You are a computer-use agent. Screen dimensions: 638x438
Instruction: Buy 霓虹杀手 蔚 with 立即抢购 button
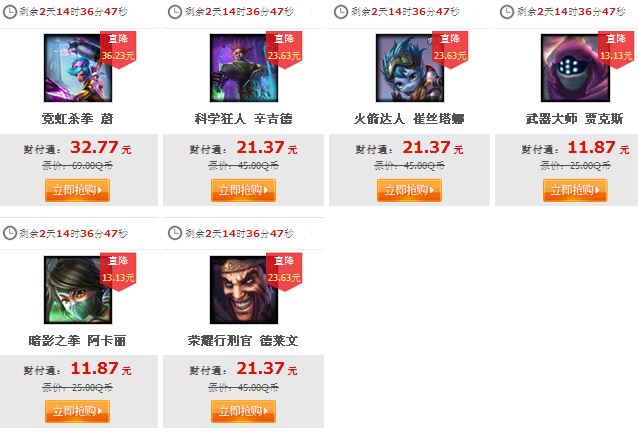(x=77, y=190)
